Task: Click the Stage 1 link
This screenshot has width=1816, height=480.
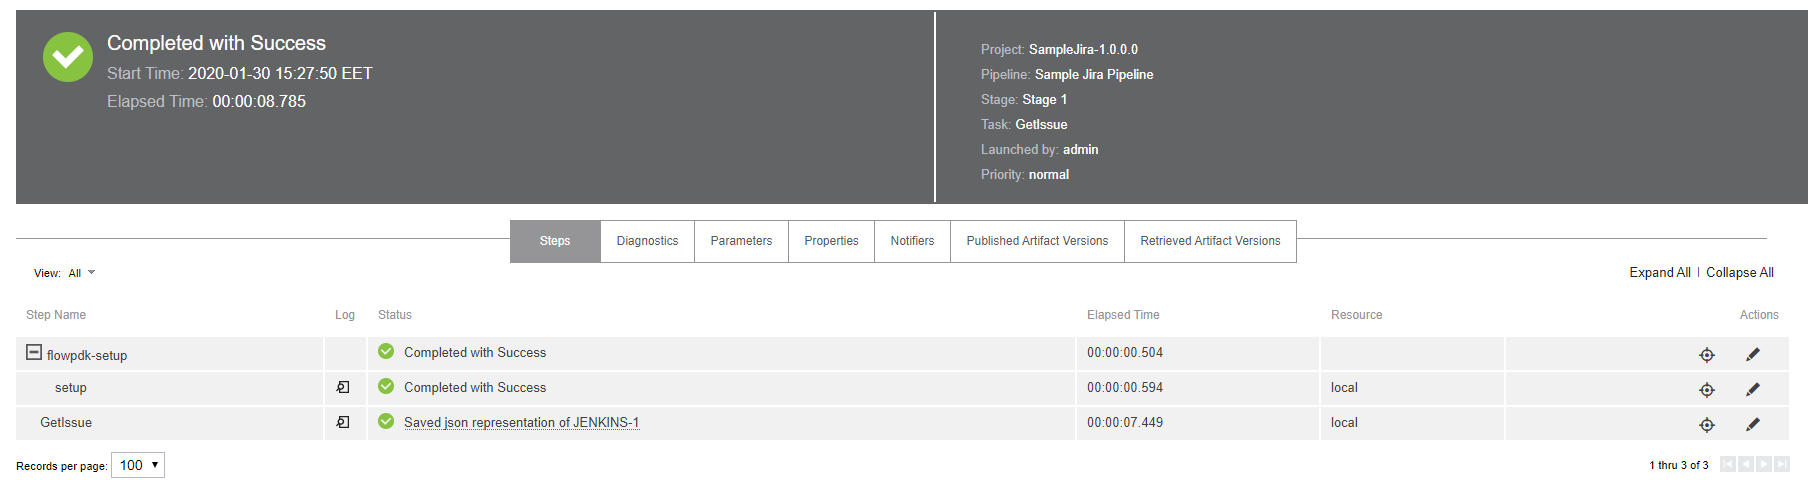Action: click(1044, 99)
